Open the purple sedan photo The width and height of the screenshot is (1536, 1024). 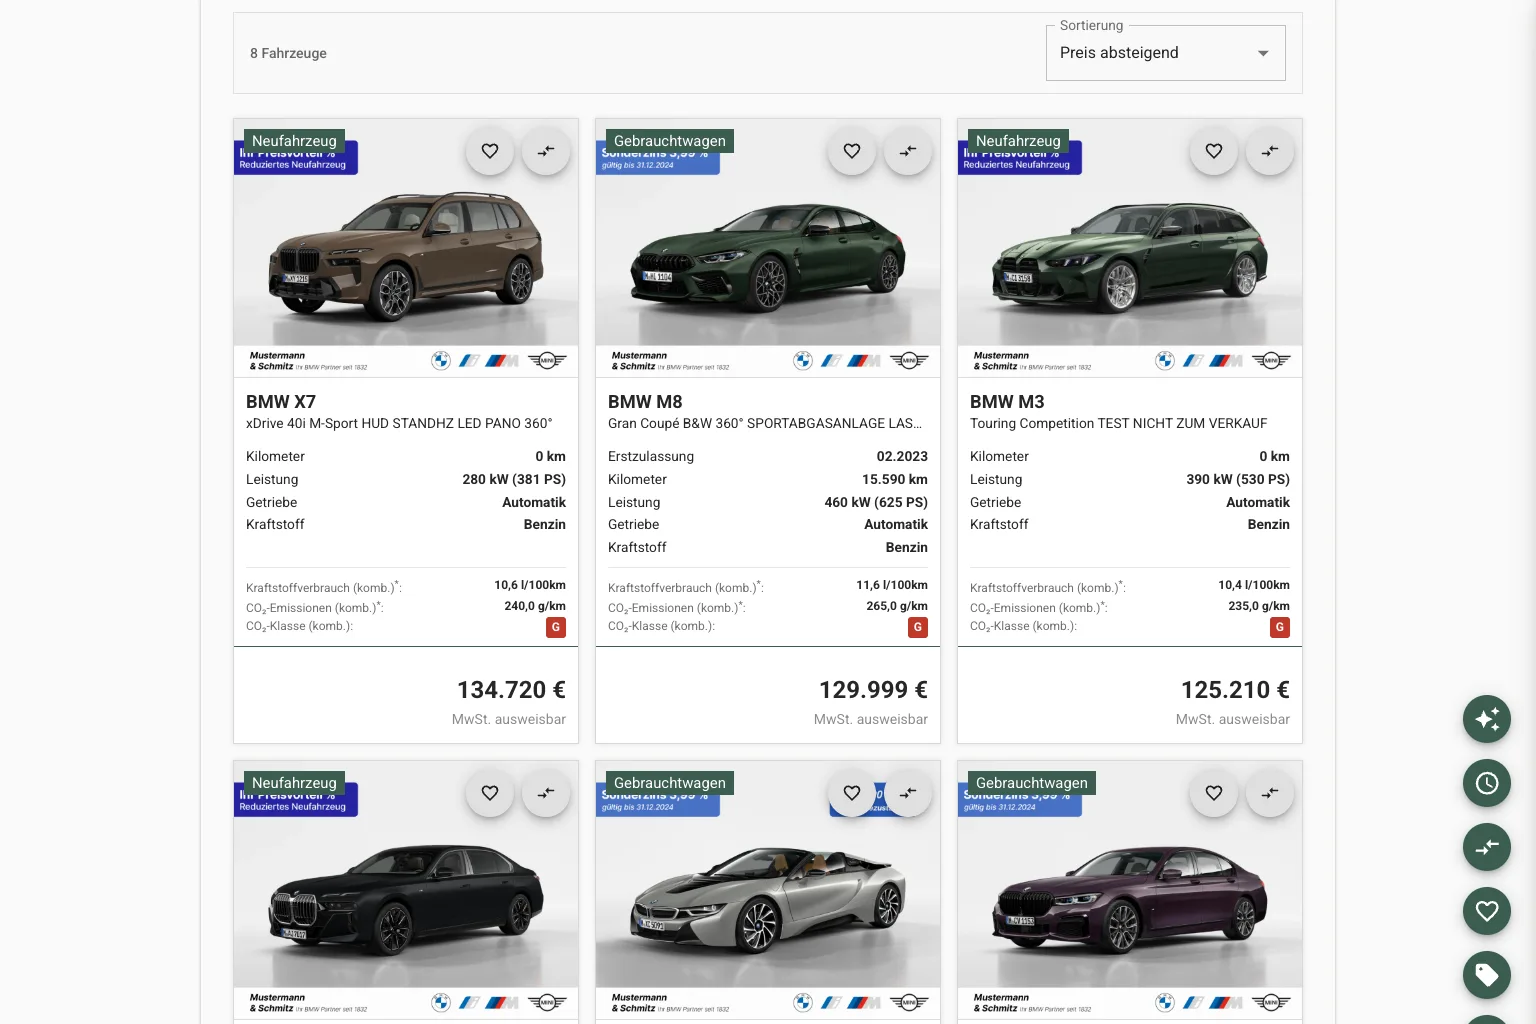[1130, 890]
